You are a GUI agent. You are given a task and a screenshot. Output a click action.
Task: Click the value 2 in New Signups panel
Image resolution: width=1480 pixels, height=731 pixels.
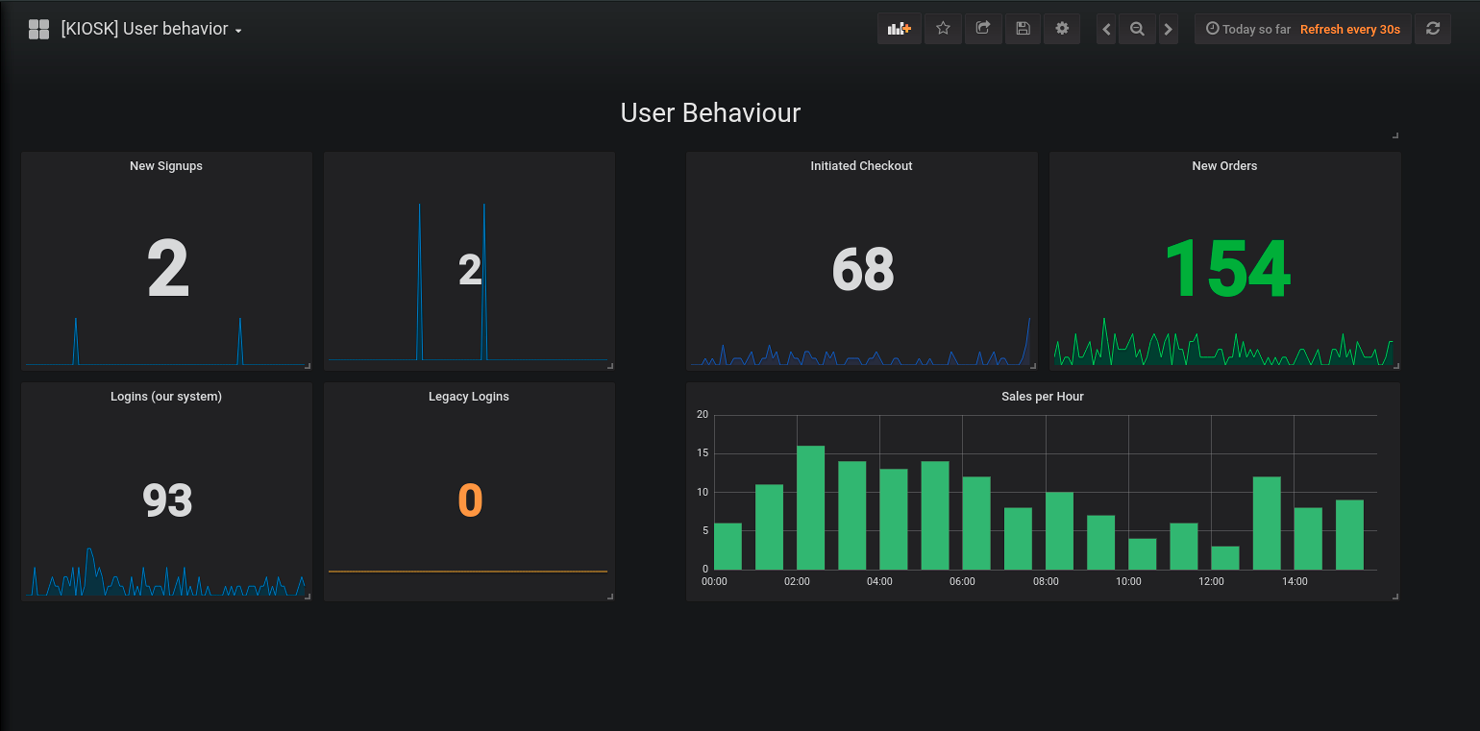pos(168,268)
